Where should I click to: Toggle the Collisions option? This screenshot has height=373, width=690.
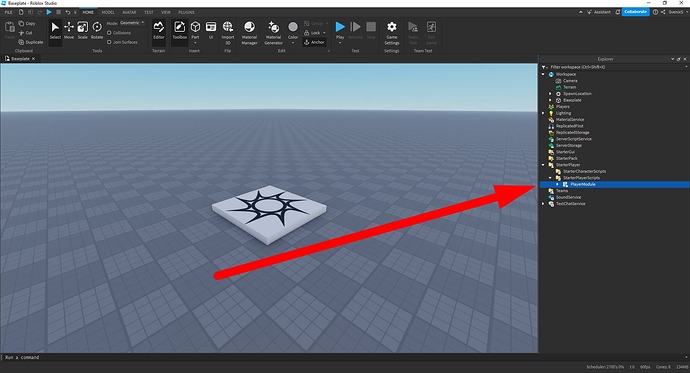pyautogui.click(x=119, y=33)
